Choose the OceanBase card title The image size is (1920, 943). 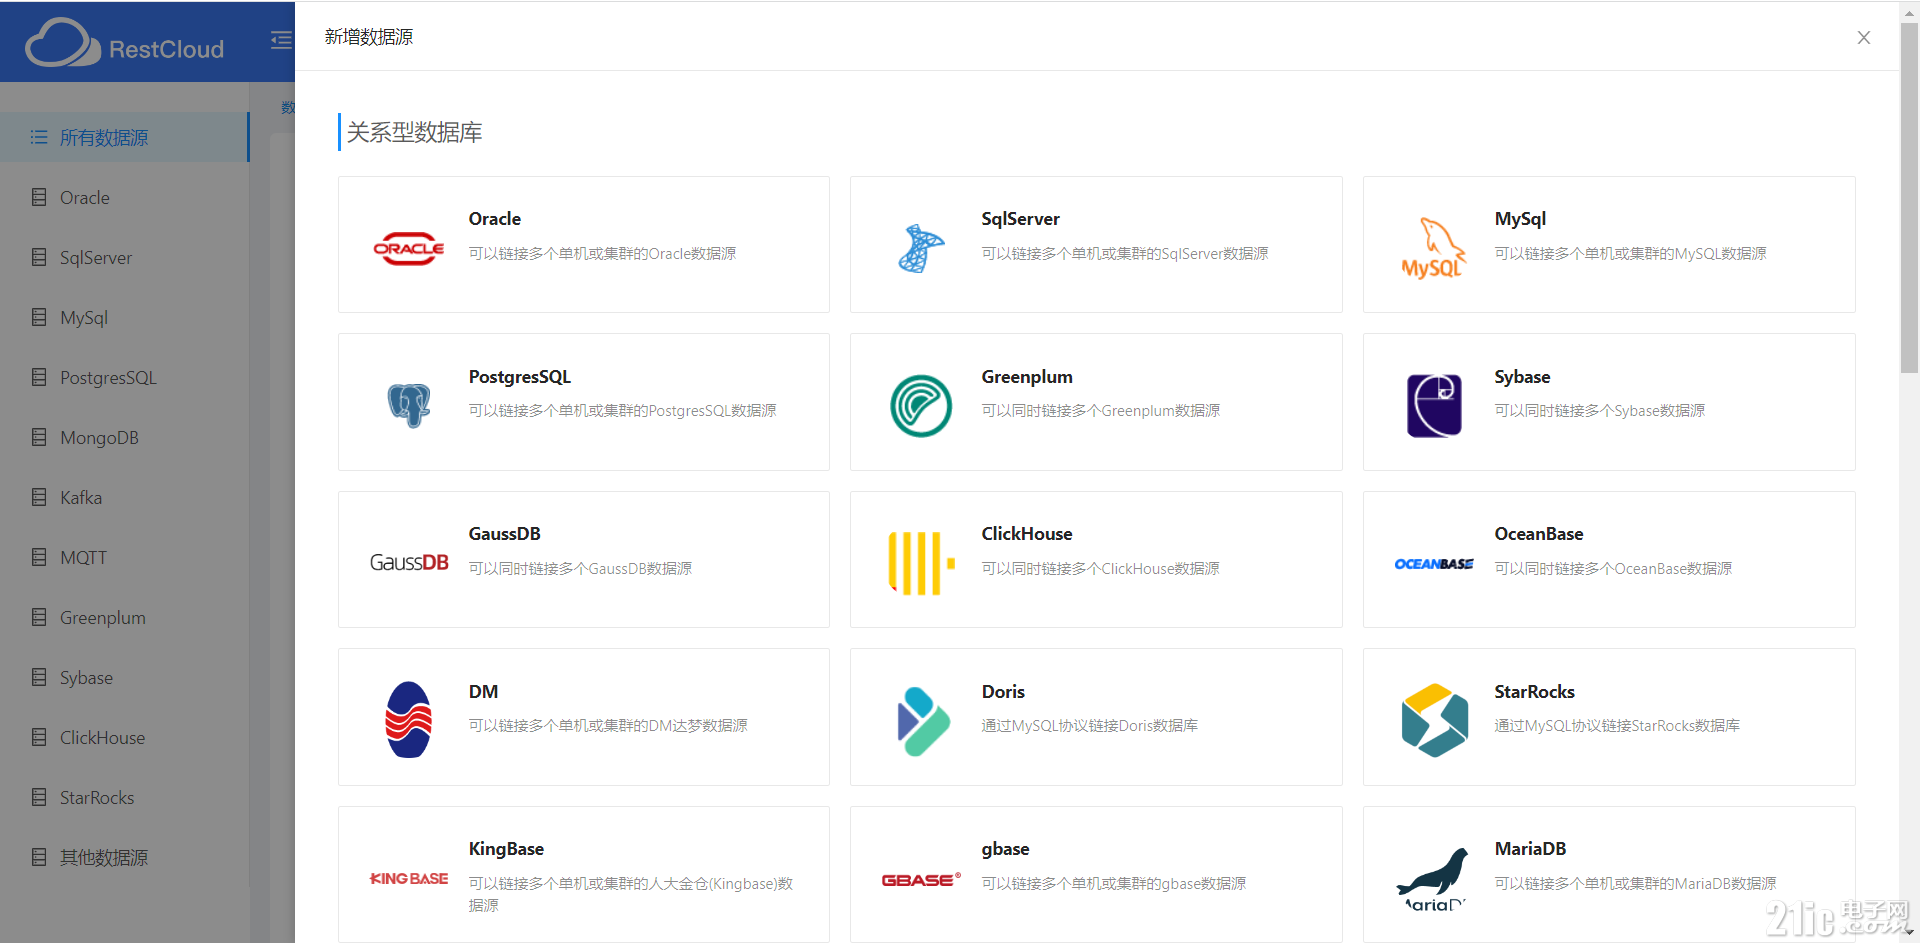coord(1539,534)
